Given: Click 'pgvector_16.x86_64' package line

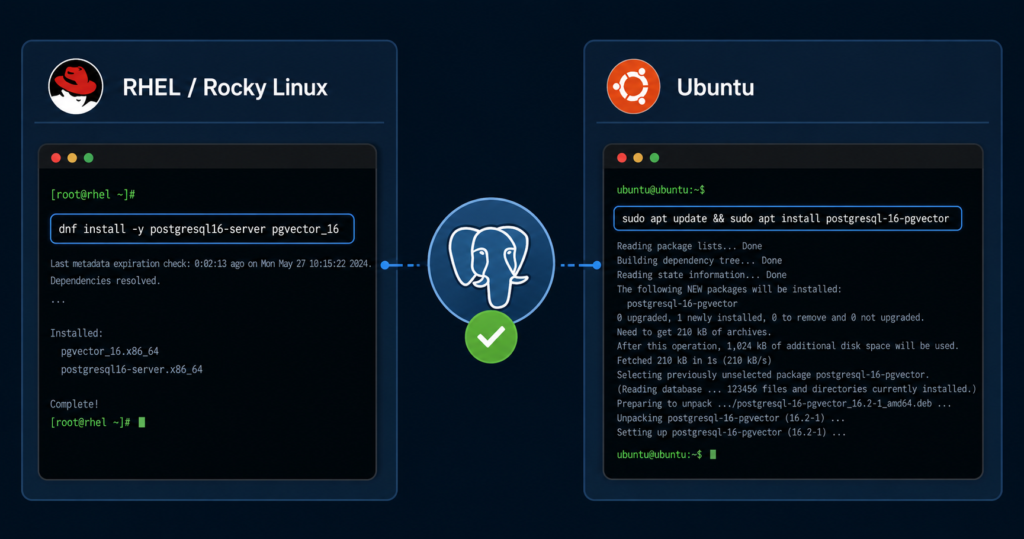Looking at the screenshot, I should pos(110,351).
